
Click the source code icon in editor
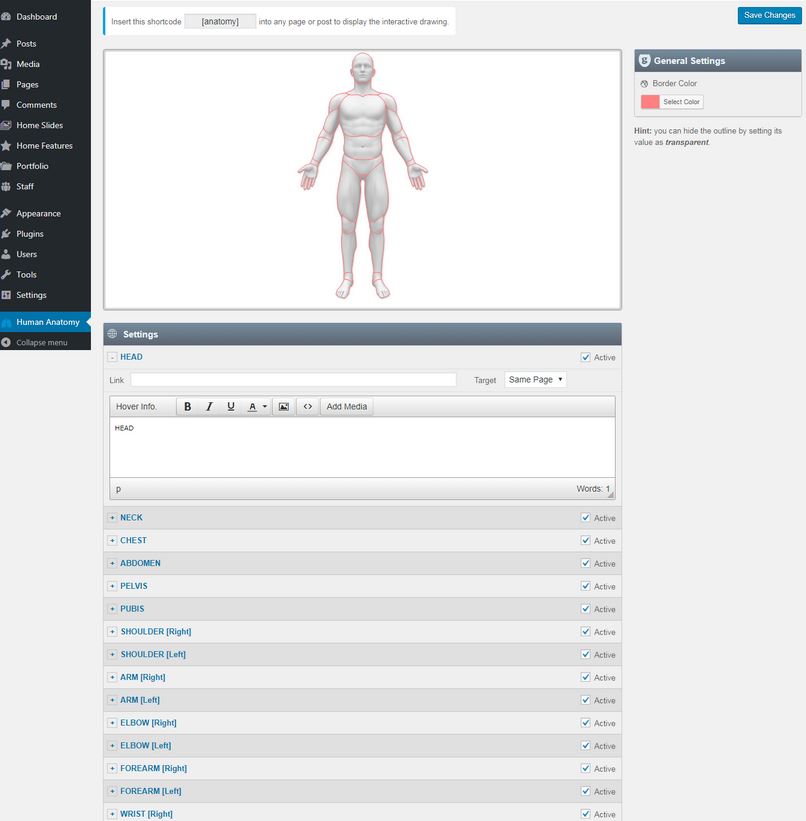pyautogui.click(x=308, y=406)
